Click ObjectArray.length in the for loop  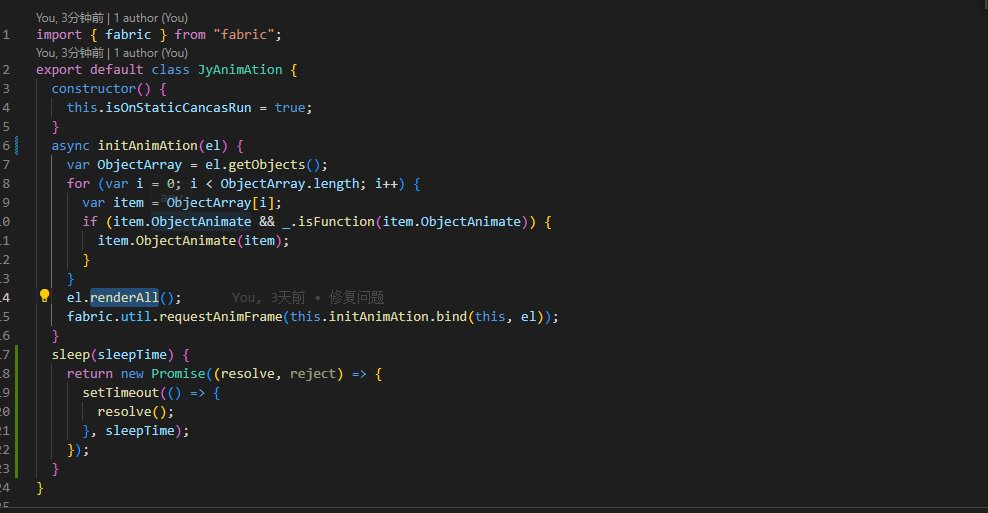[x=289, y=183]
